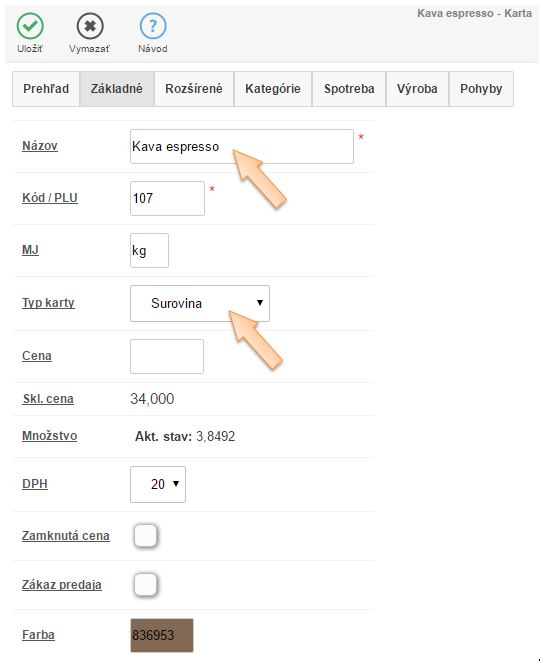The height and width of the screenshot is (661, 540).
Task: Open the Rozšírené tab
Action: [x=194, y=89]
